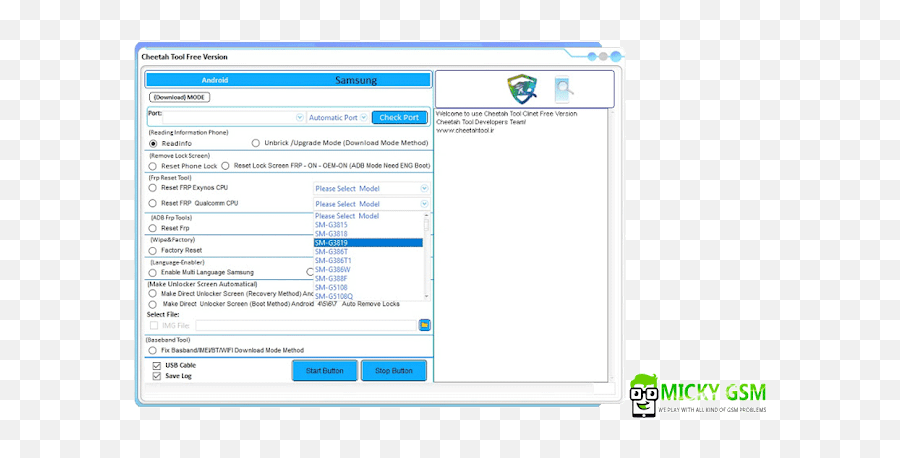Select Make Direct Unlocker Screen Boot Method
Screen dimensions: 900x458
[x=153, y=304]
